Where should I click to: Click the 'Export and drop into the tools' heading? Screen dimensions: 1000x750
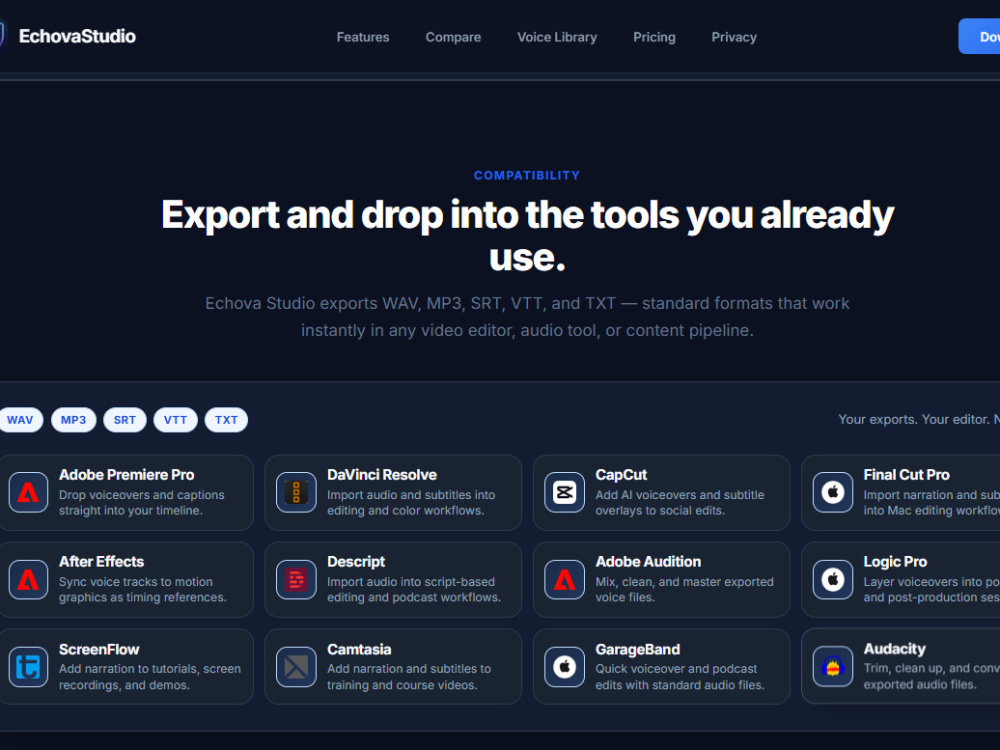point(527,235)
